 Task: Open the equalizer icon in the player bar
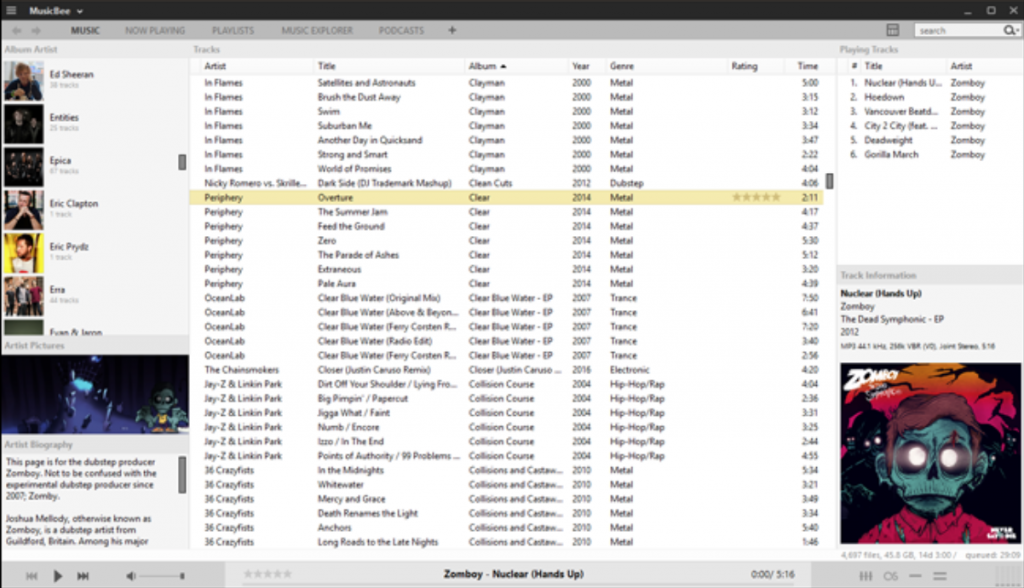coord(865,576)
